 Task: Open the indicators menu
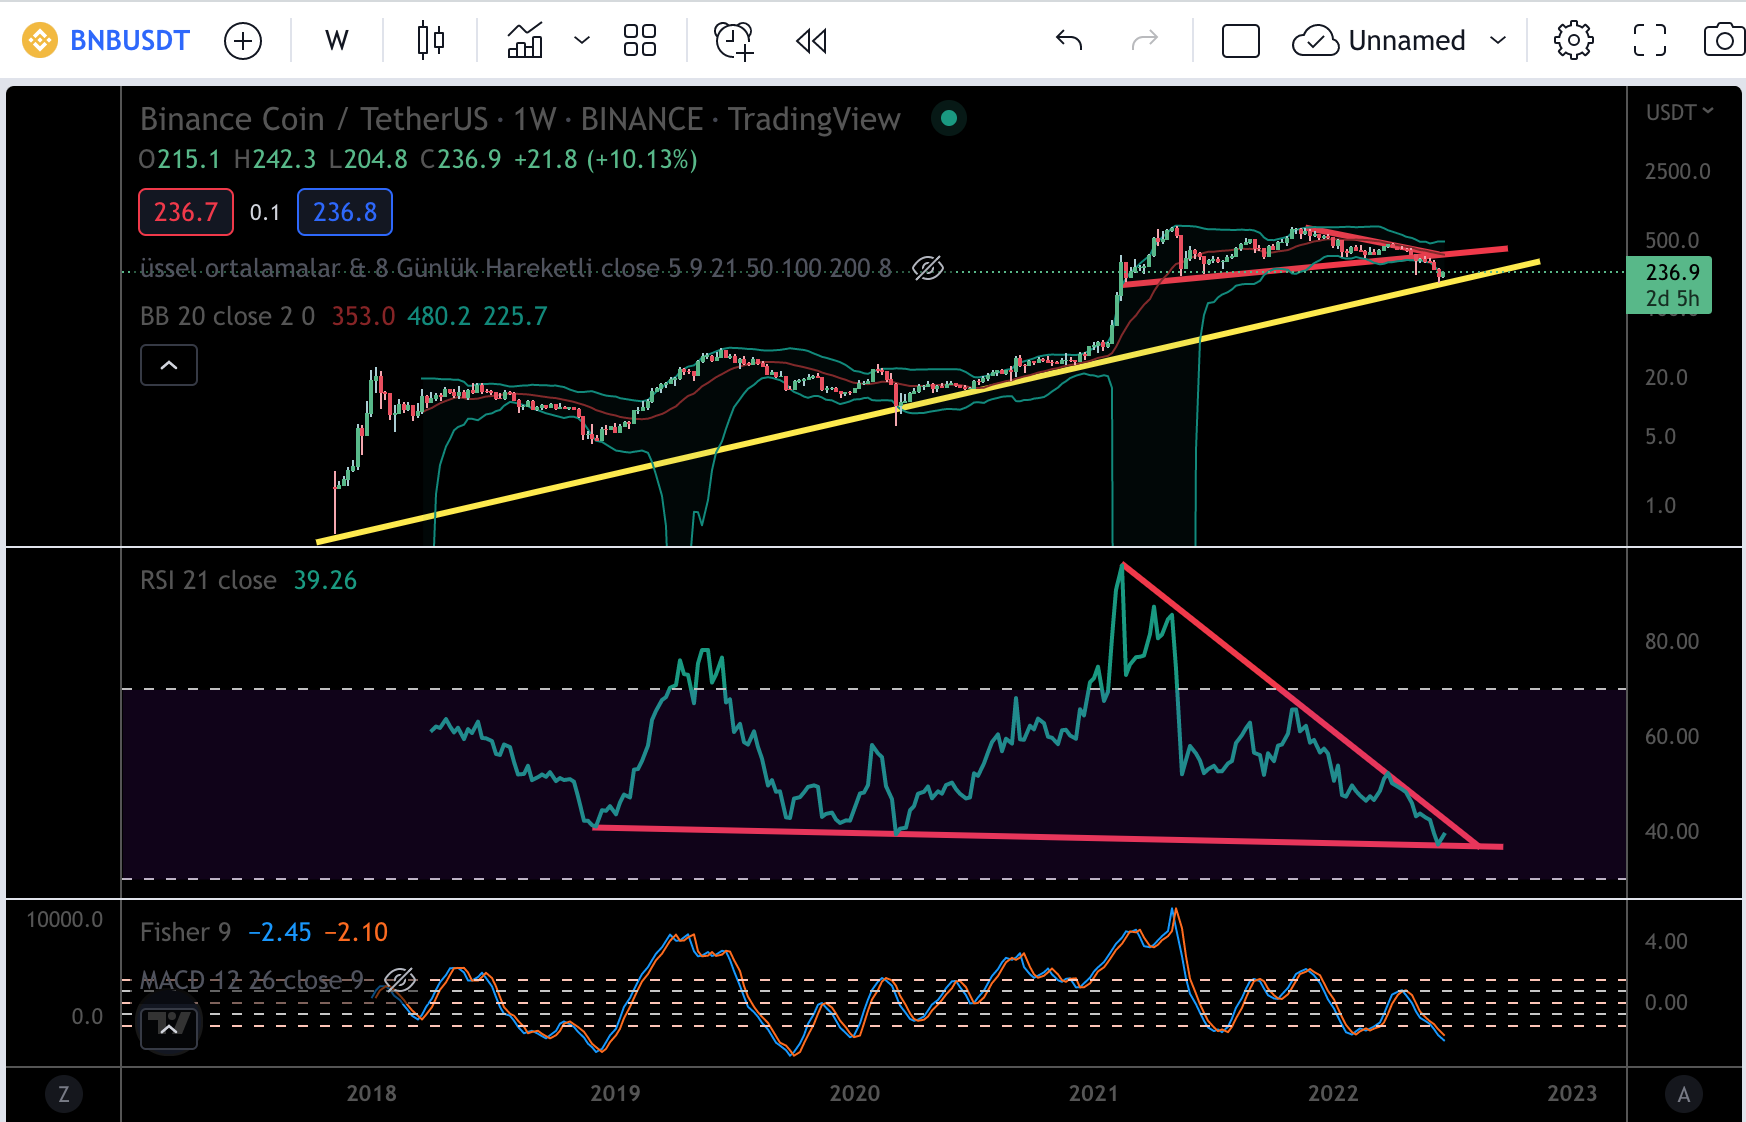tap(525, 41)
